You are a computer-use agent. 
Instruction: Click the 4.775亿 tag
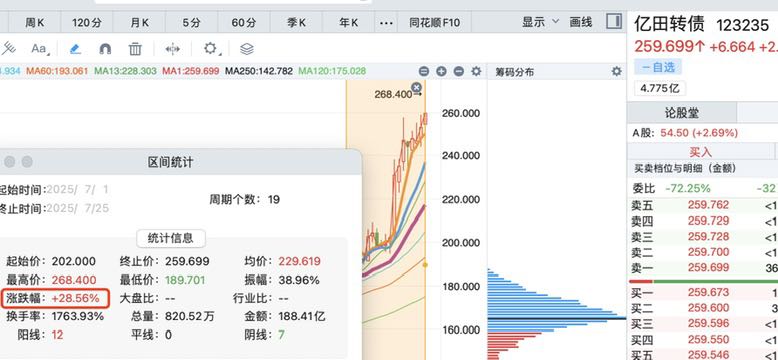click(659, 89)
